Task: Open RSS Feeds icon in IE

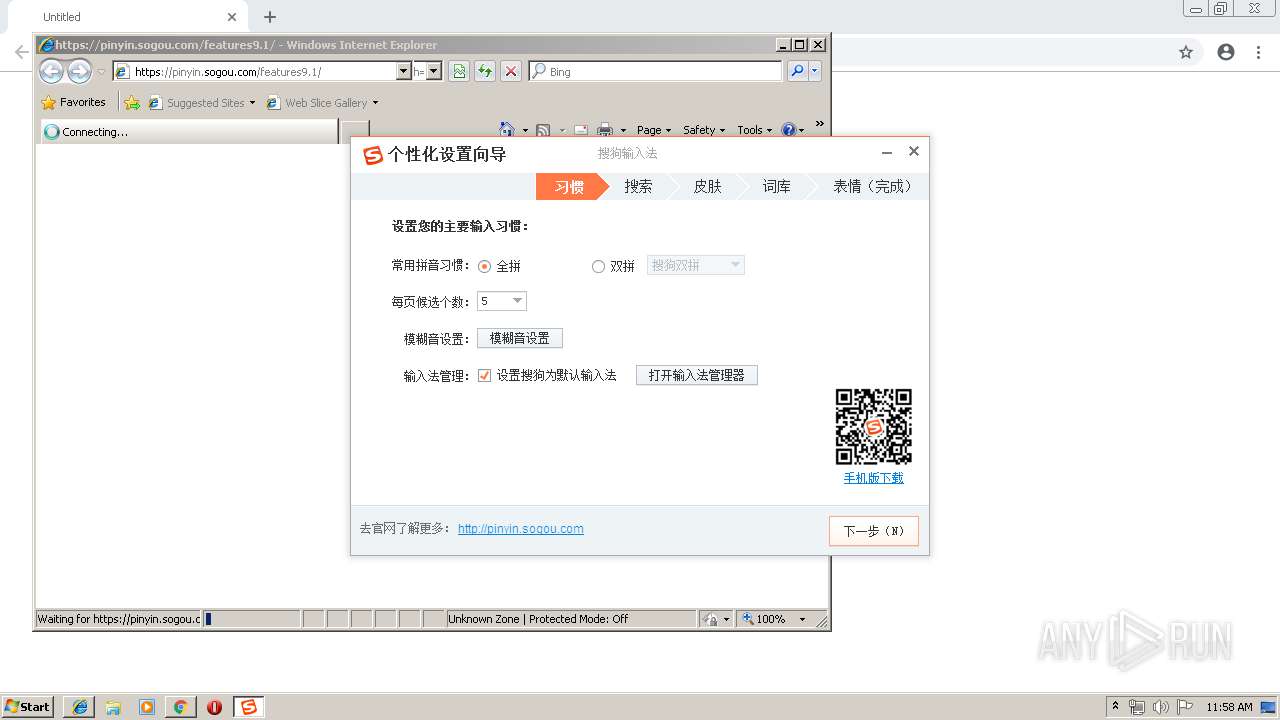Action: 543,130
